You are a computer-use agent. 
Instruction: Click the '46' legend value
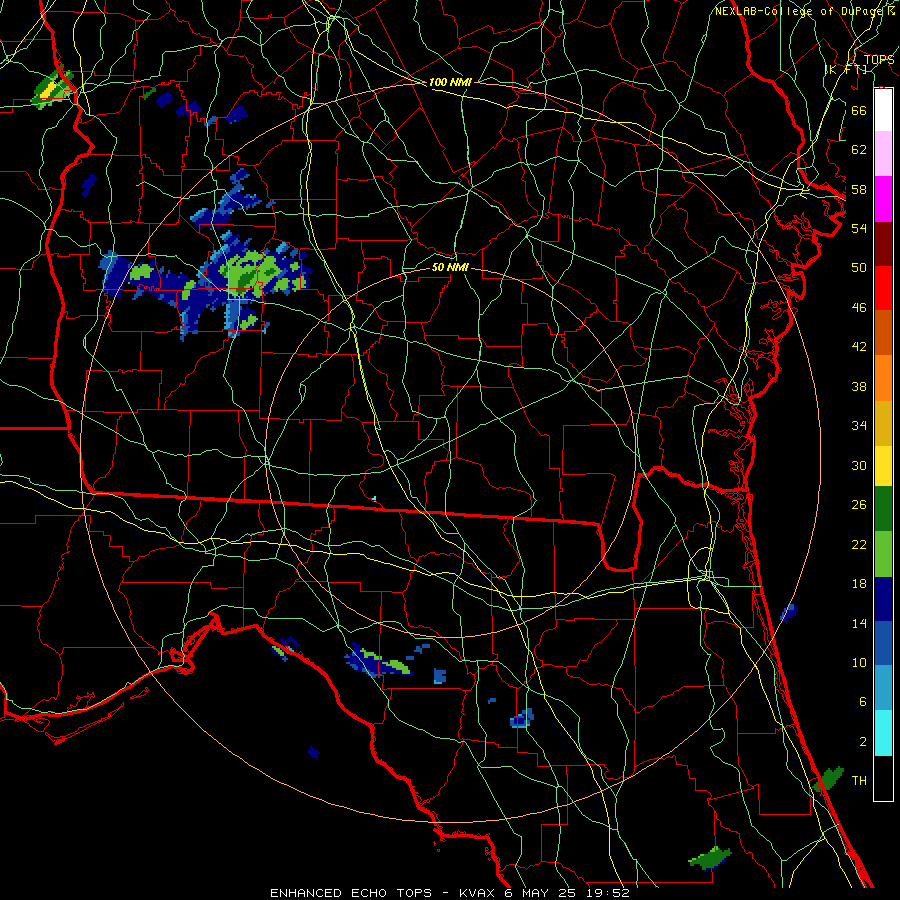coord(859,308)
